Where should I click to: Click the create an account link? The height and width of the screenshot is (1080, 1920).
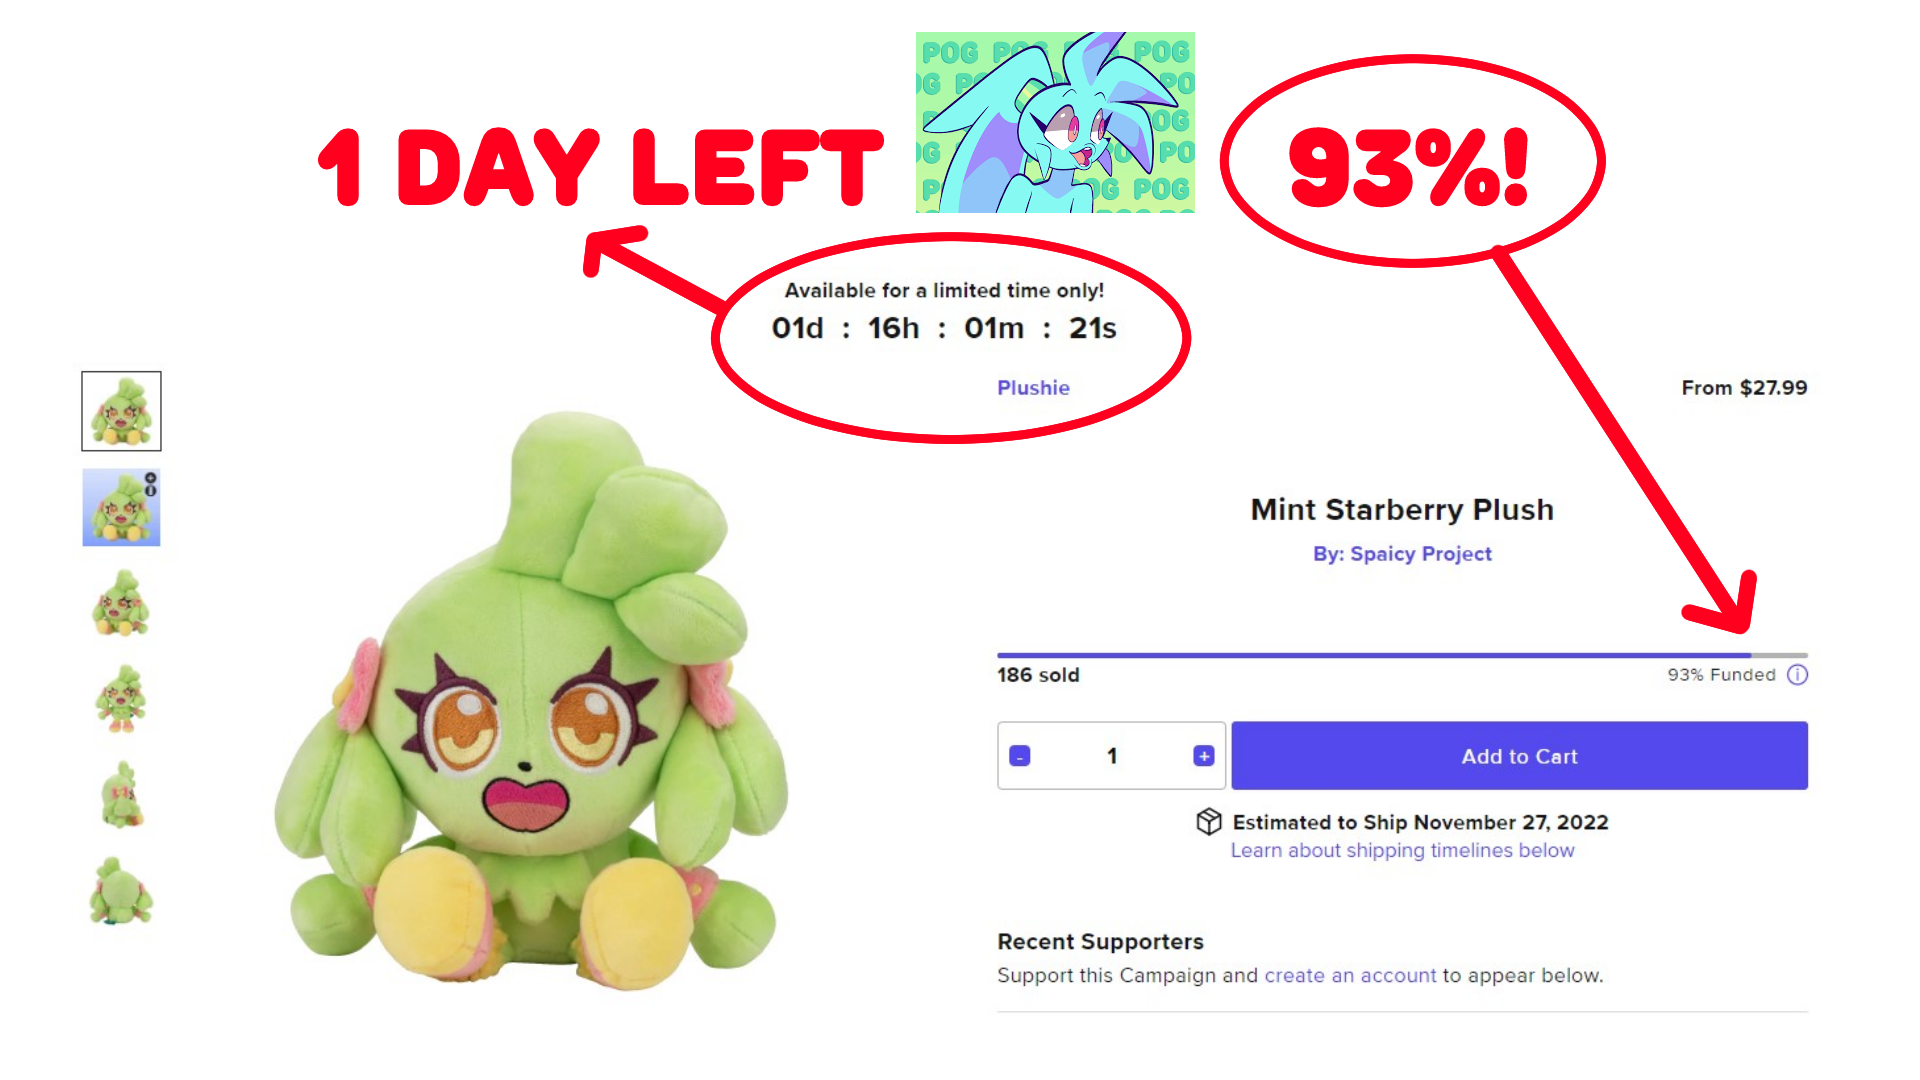point(1350,975)
